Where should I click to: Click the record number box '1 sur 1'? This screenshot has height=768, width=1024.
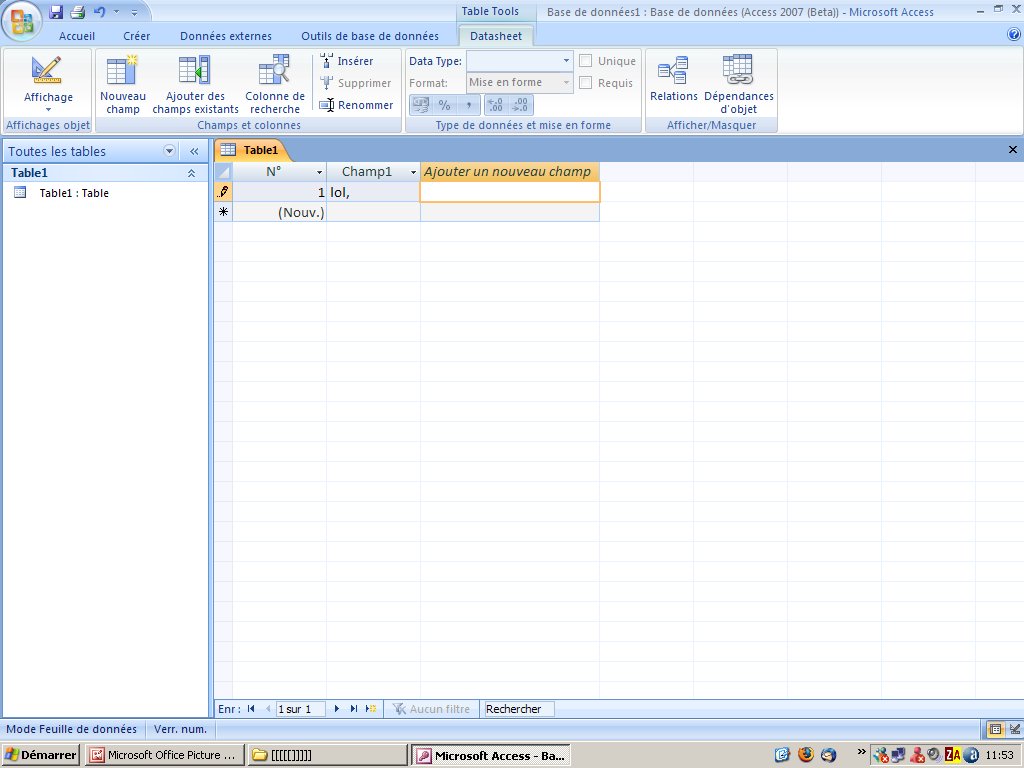(300, 709)
